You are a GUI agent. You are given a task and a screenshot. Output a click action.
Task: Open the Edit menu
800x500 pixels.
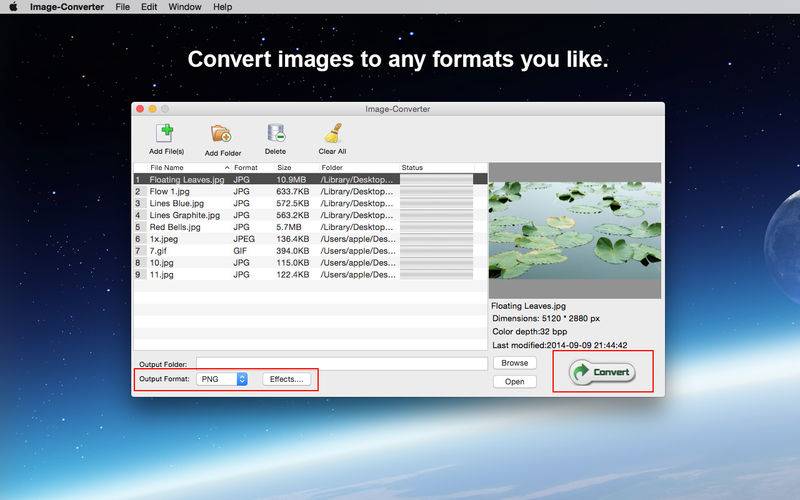(x=149, y=7)
